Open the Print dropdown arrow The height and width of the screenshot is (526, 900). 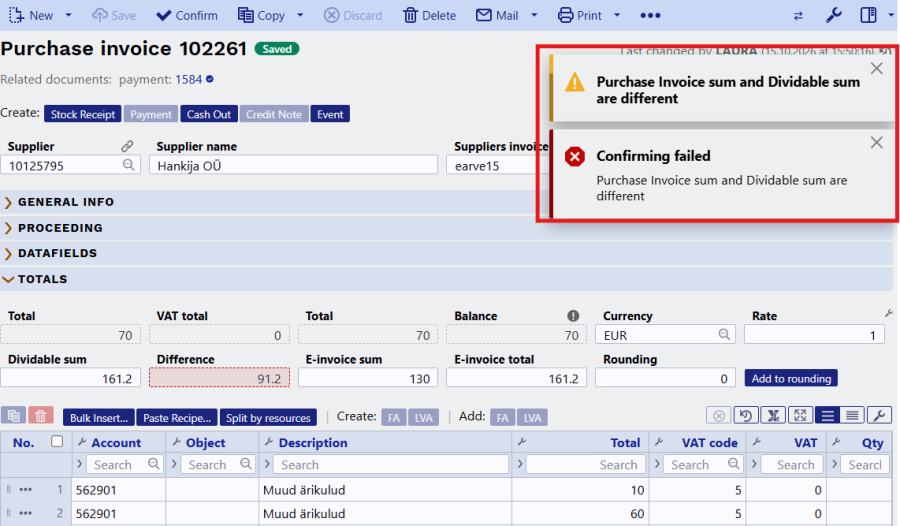(617, 16)
